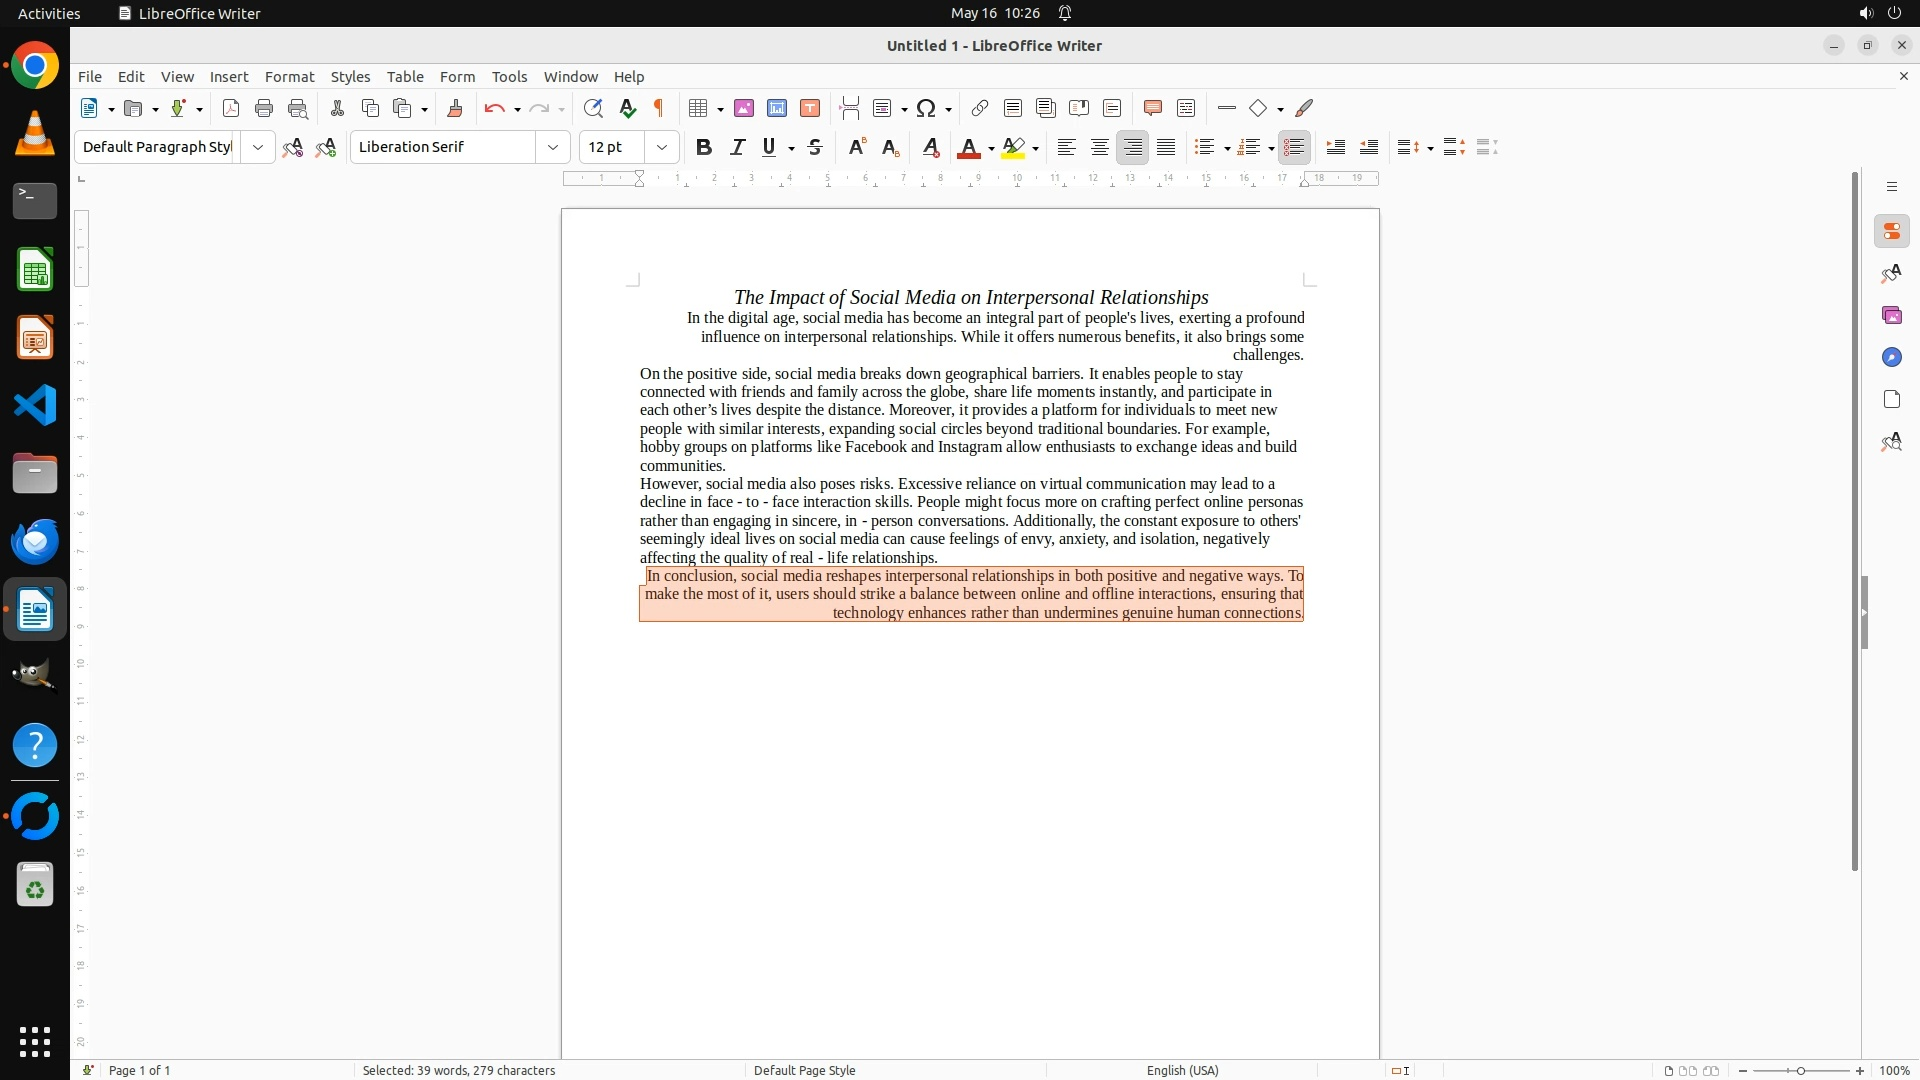1920x1080 pixels.
Task: Click the Clone Formatting paintbrush icon
Action: [x=454, y=108]
